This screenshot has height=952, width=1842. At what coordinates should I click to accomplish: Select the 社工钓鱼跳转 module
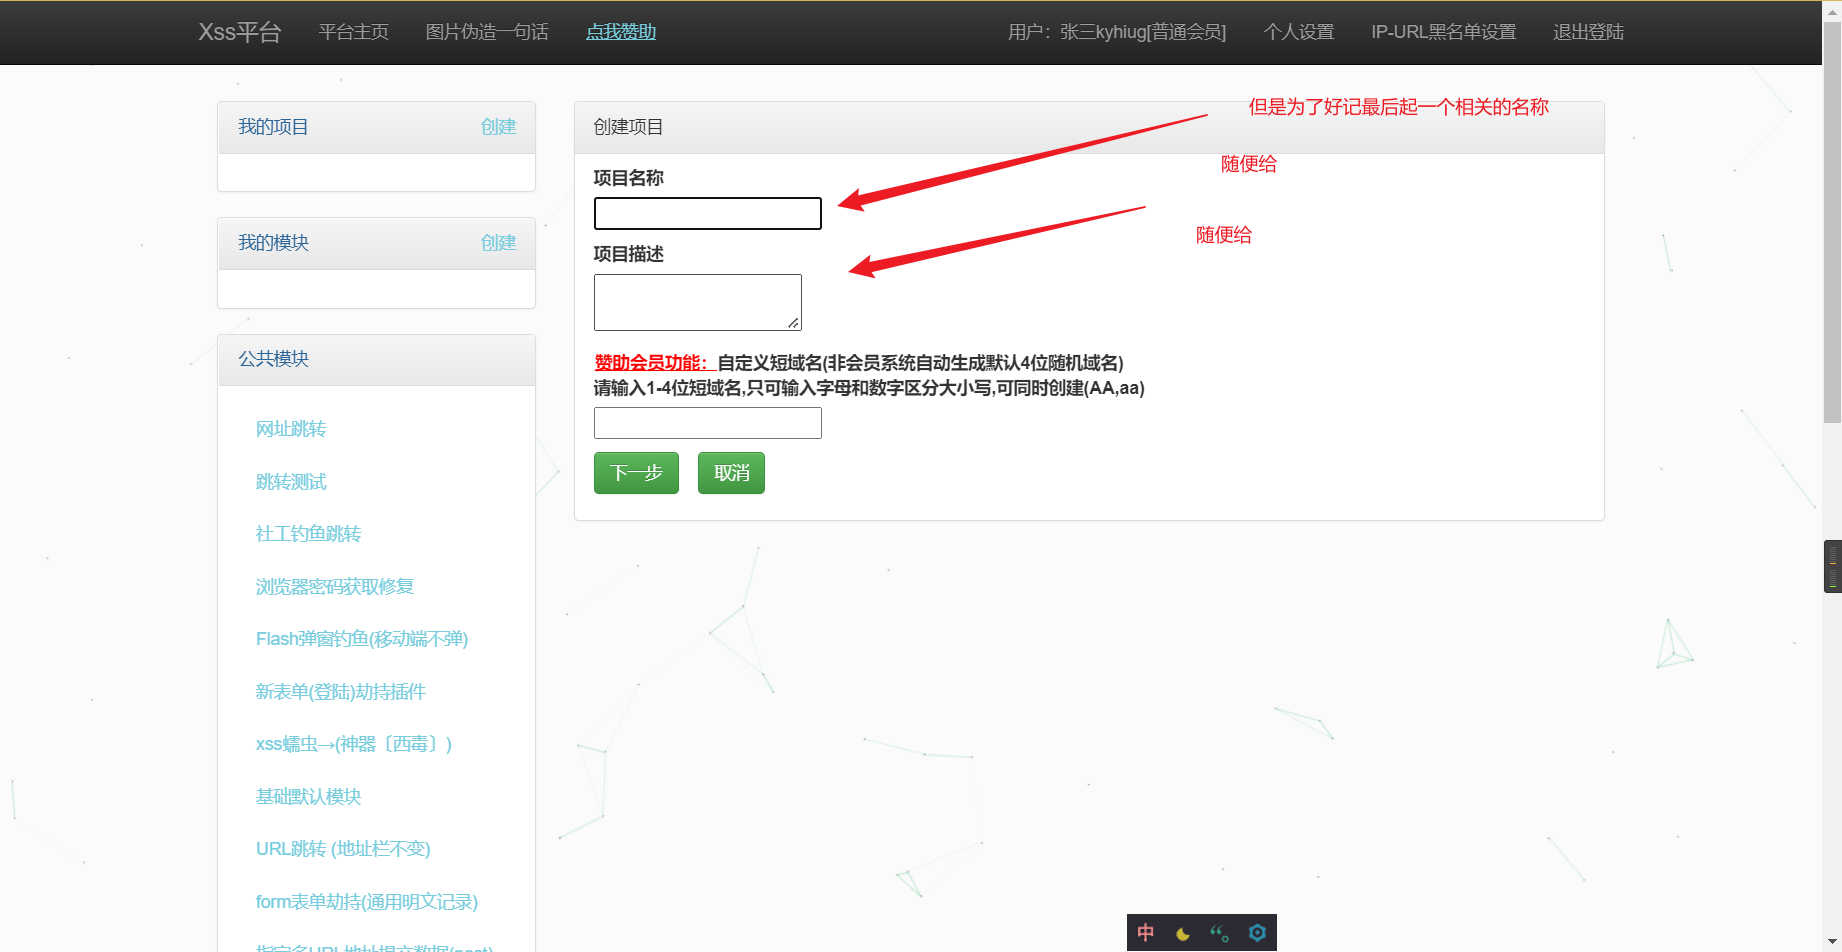(x=308, y=533)
